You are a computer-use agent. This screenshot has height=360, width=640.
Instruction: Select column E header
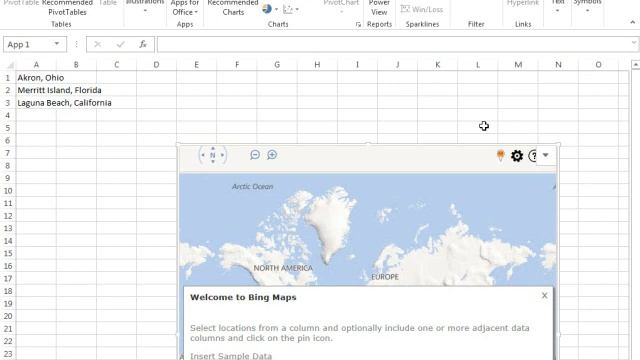tap(196, 65)
